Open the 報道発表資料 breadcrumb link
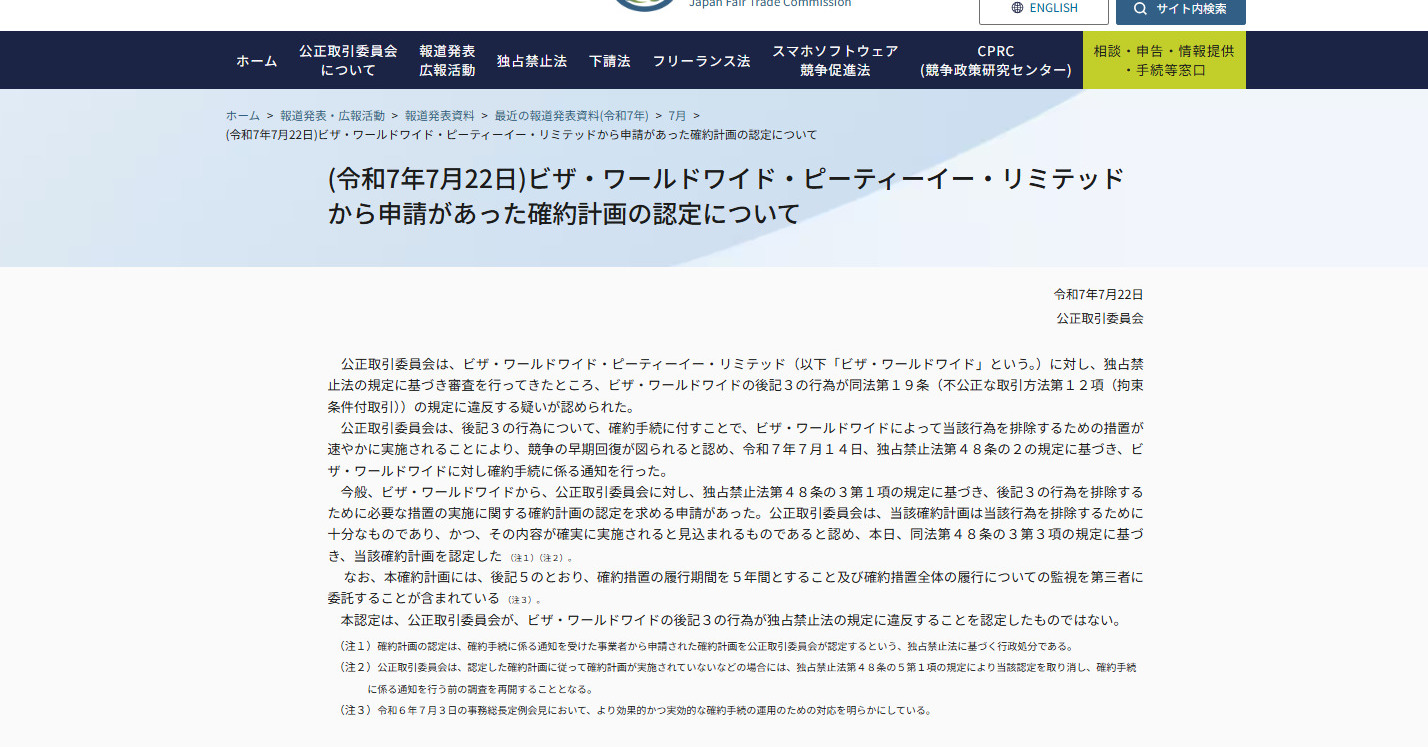 click(440, 116)
